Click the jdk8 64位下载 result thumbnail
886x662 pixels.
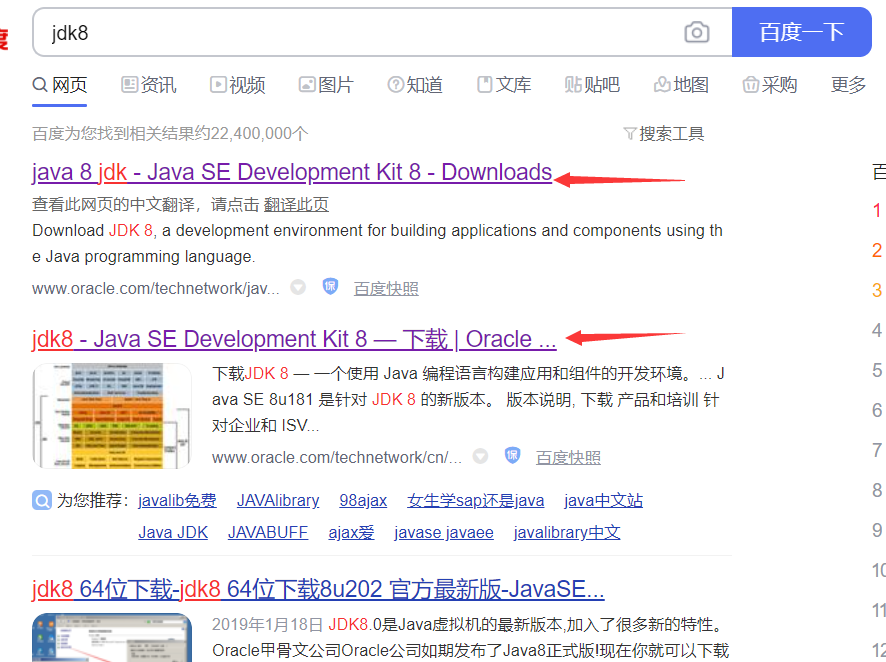pos(112,637)
